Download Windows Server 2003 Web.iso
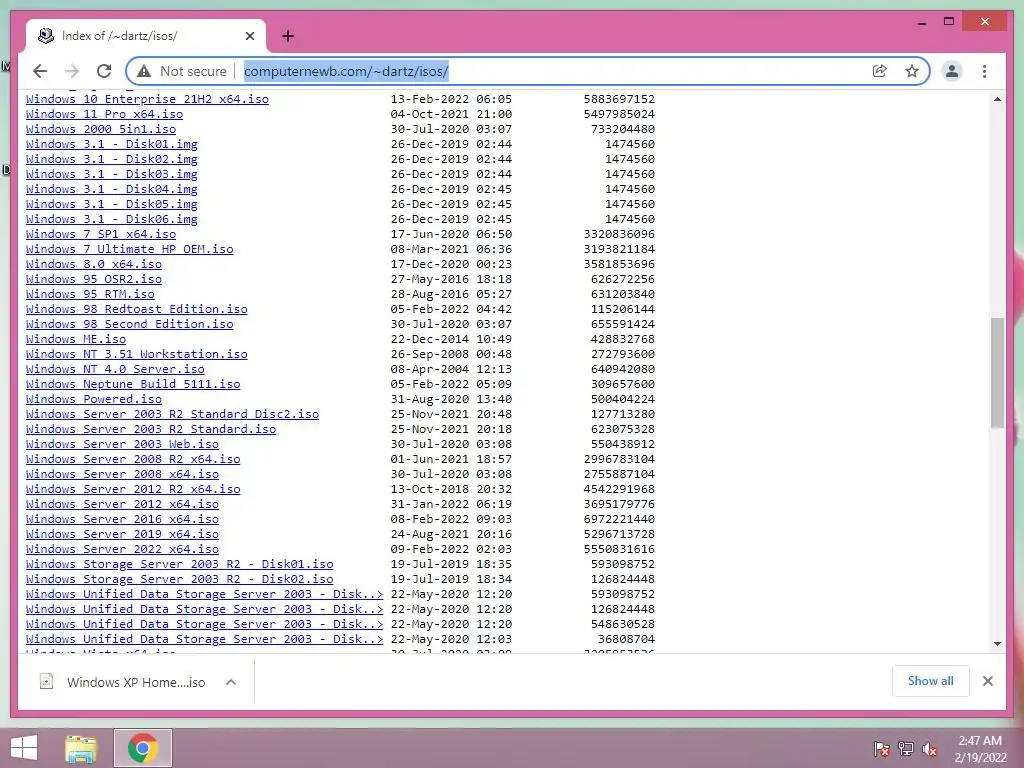 pyautogui.click(x=122, y=445)
